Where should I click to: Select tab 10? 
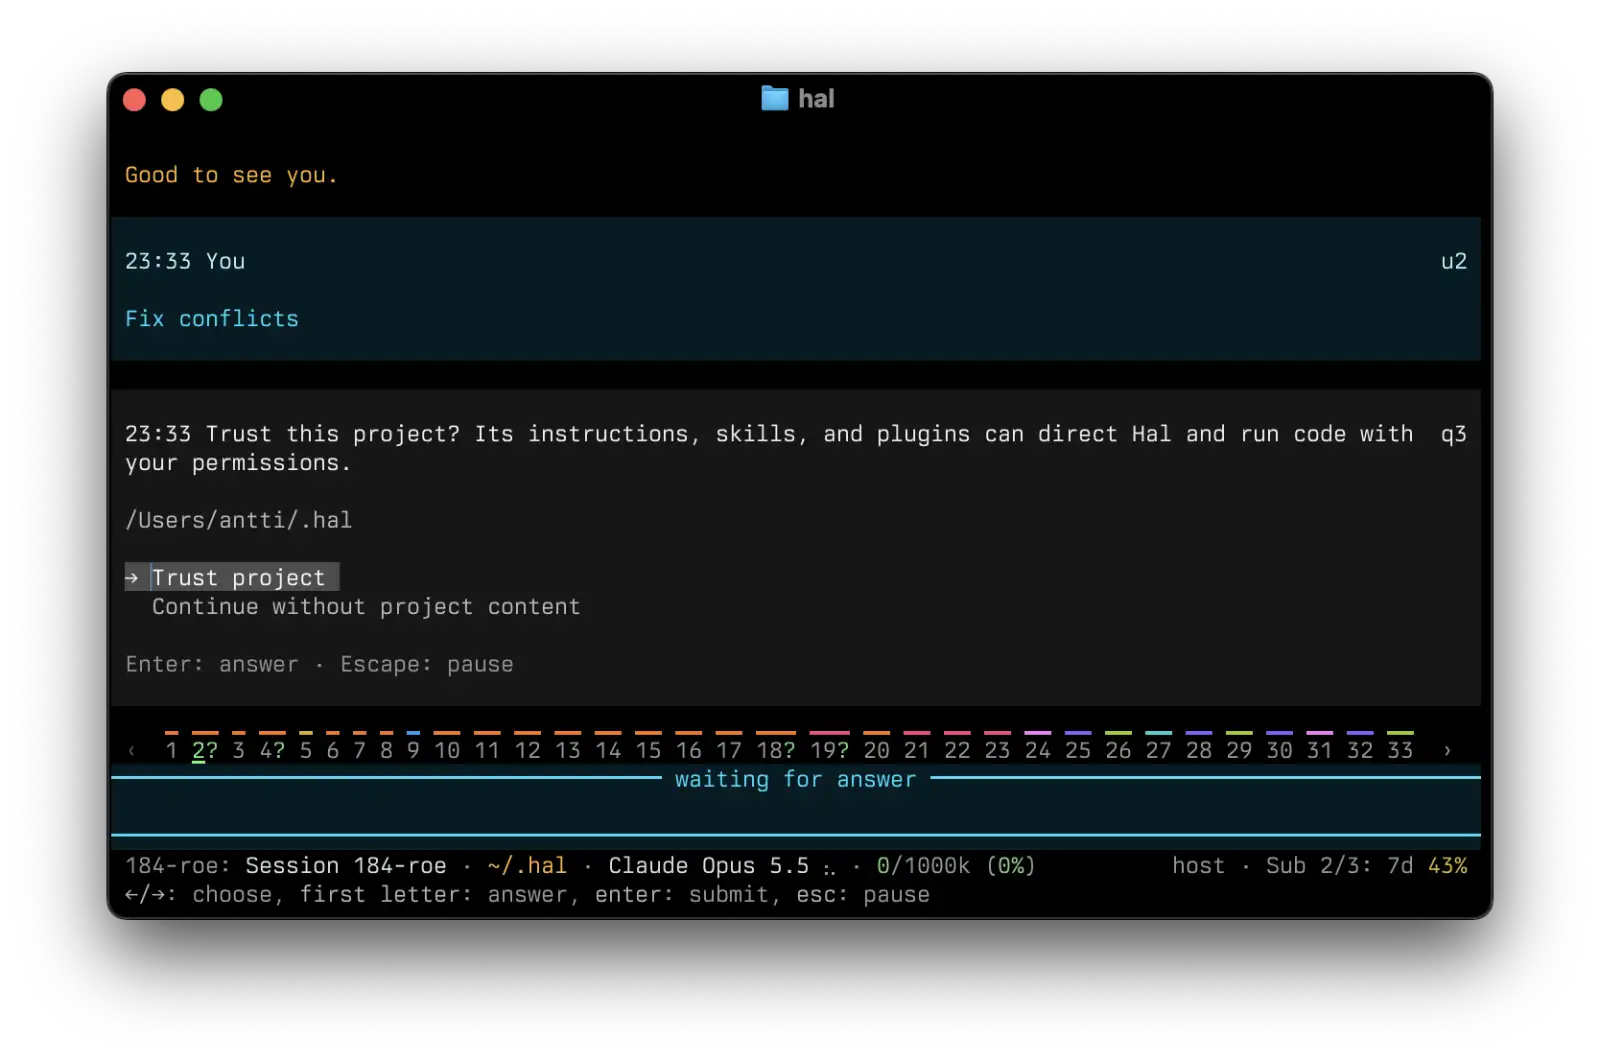click(447, 750)
